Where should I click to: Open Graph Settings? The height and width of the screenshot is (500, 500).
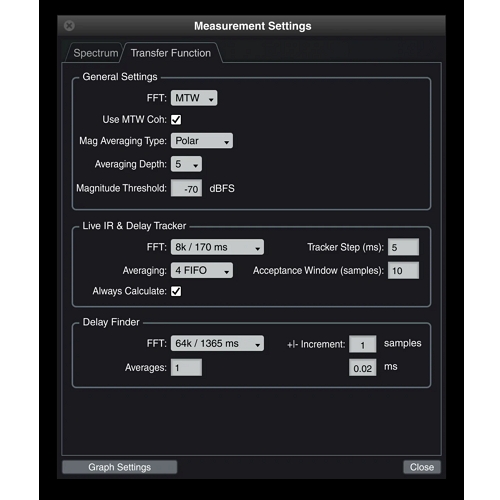coord(120,467)
